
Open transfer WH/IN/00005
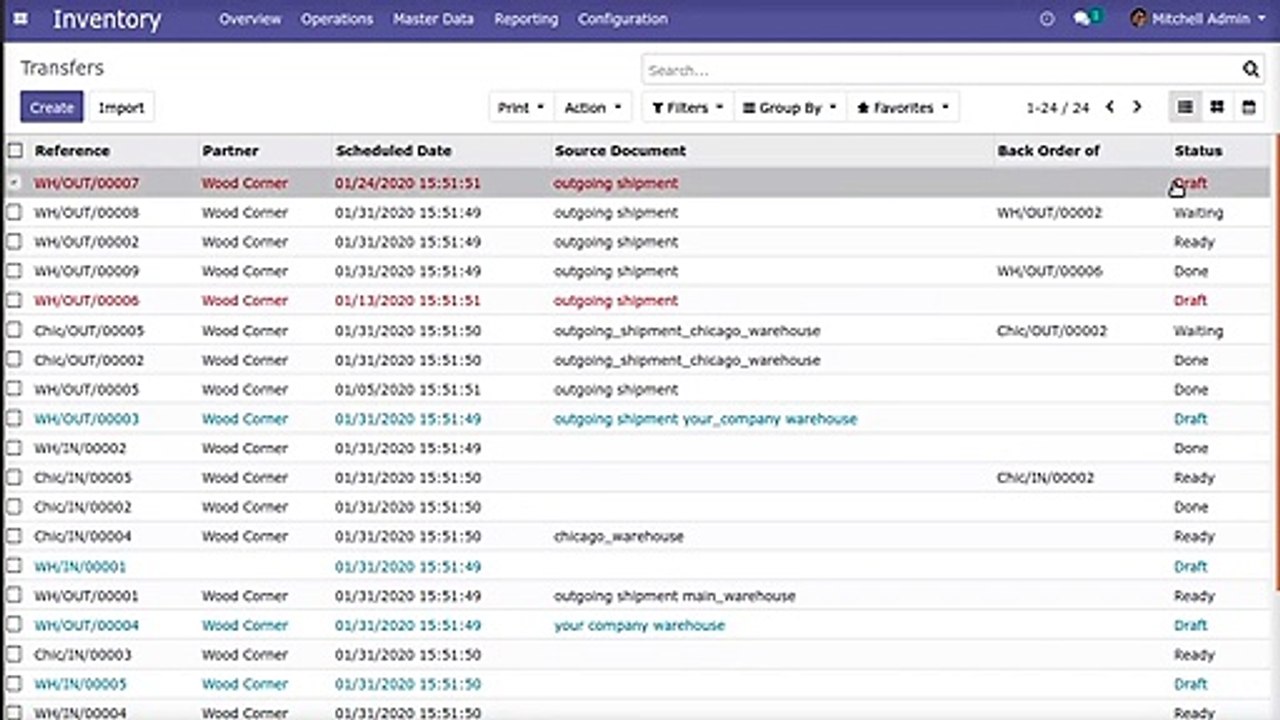80,684
